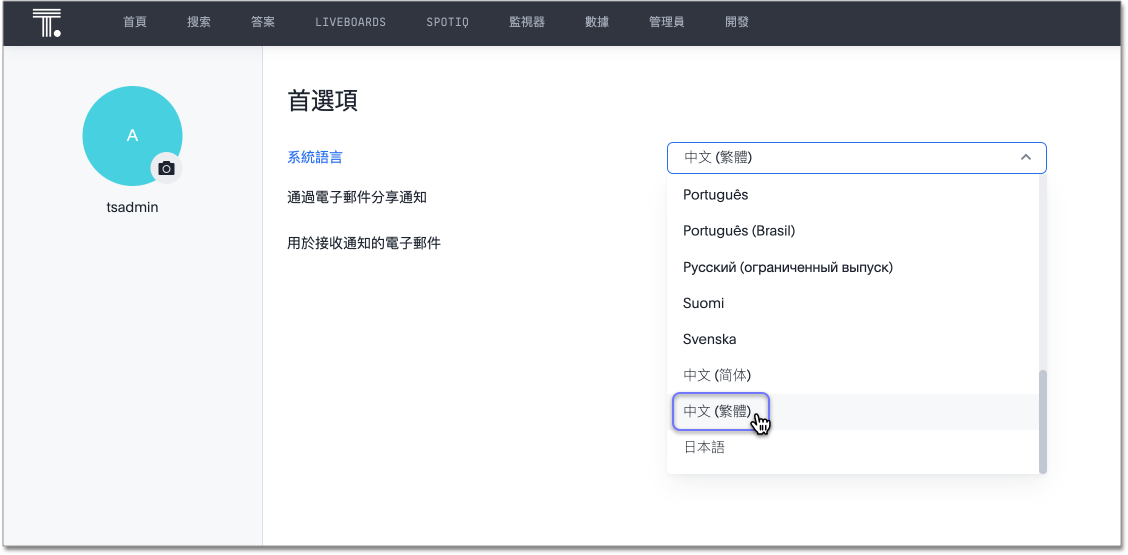This screenshot has height=555, width=1128.
Task: Open the 首頁 navigation tab
Action: click(x=135, y=22)
